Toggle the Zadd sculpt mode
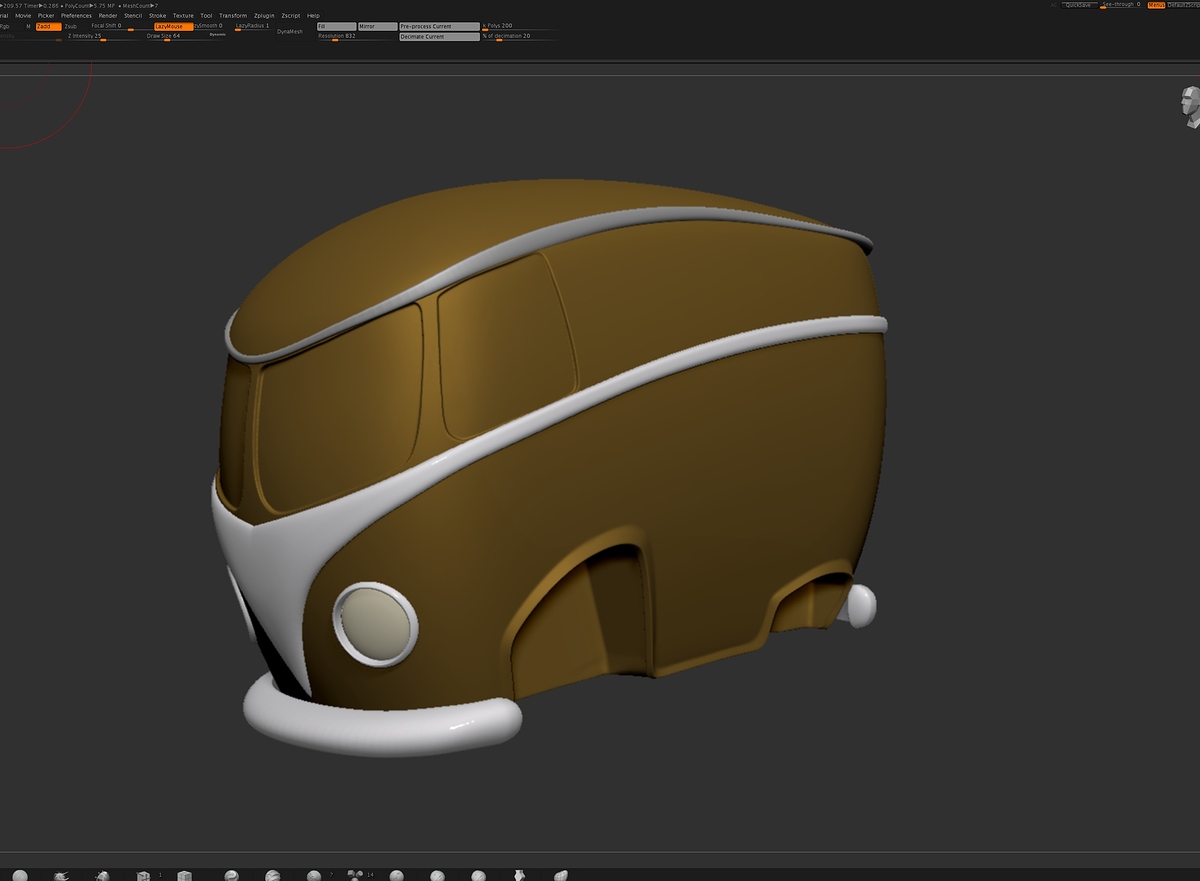1200x881 pixels. pos(48,26)
